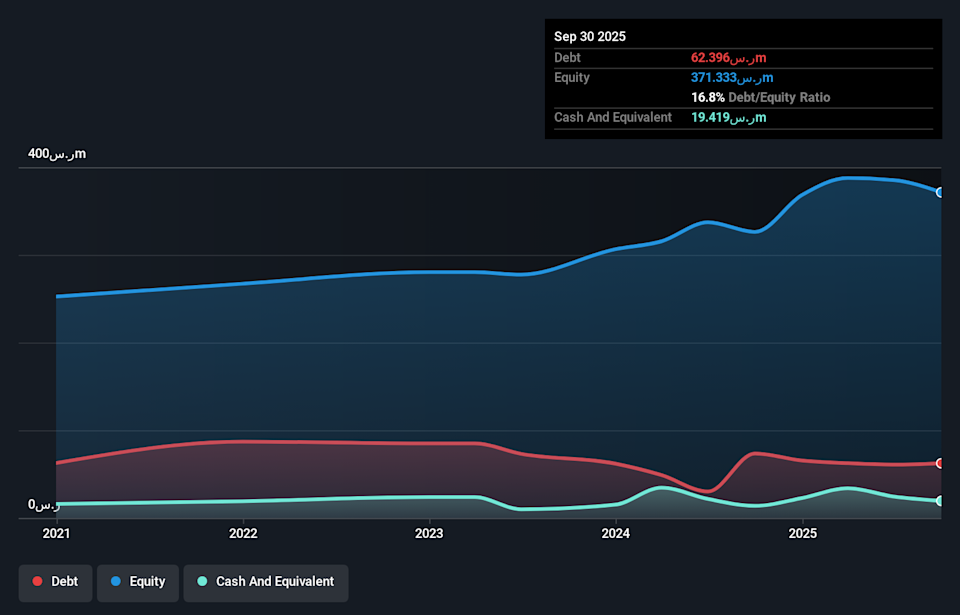Toggle the Equity legend series
Image resolution: width=960 pixels, height=615 pixels.
[x=137, y=582]
